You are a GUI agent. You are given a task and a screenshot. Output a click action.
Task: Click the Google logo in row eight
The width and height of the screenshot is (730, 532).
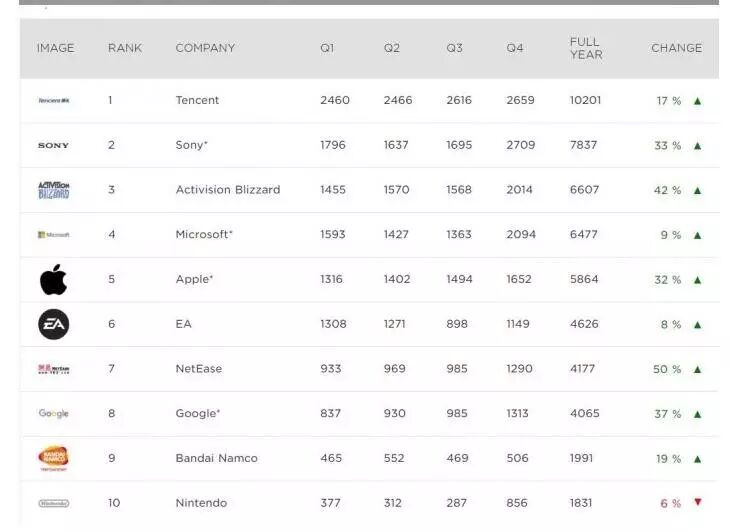coord(54,413)
